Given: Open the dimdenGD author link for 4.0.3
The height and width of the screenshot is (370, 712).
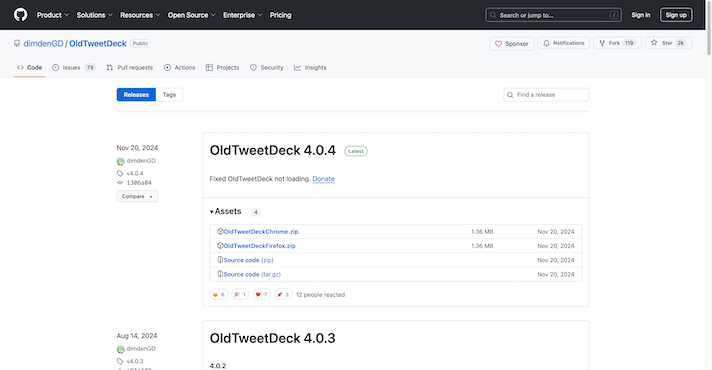Looking at the screenshot, I should click(x=141, y=349).
